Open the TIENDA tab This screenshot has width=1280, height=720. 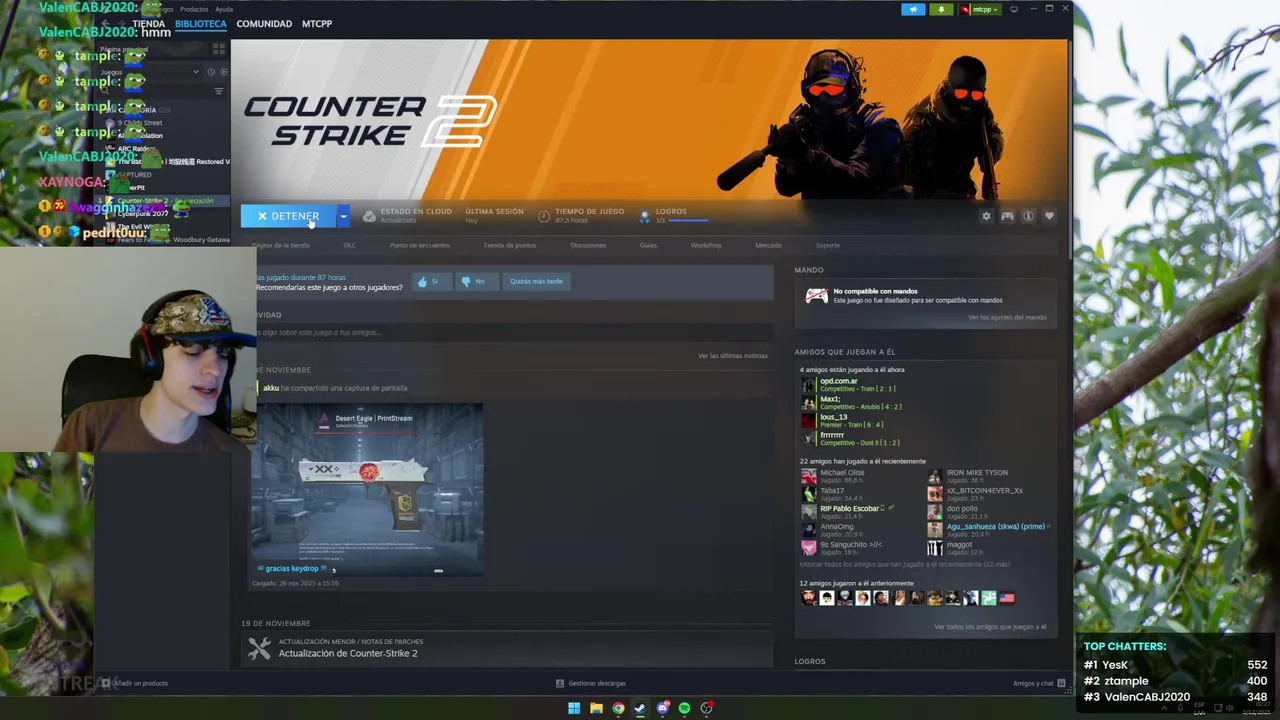coord(148,24)
